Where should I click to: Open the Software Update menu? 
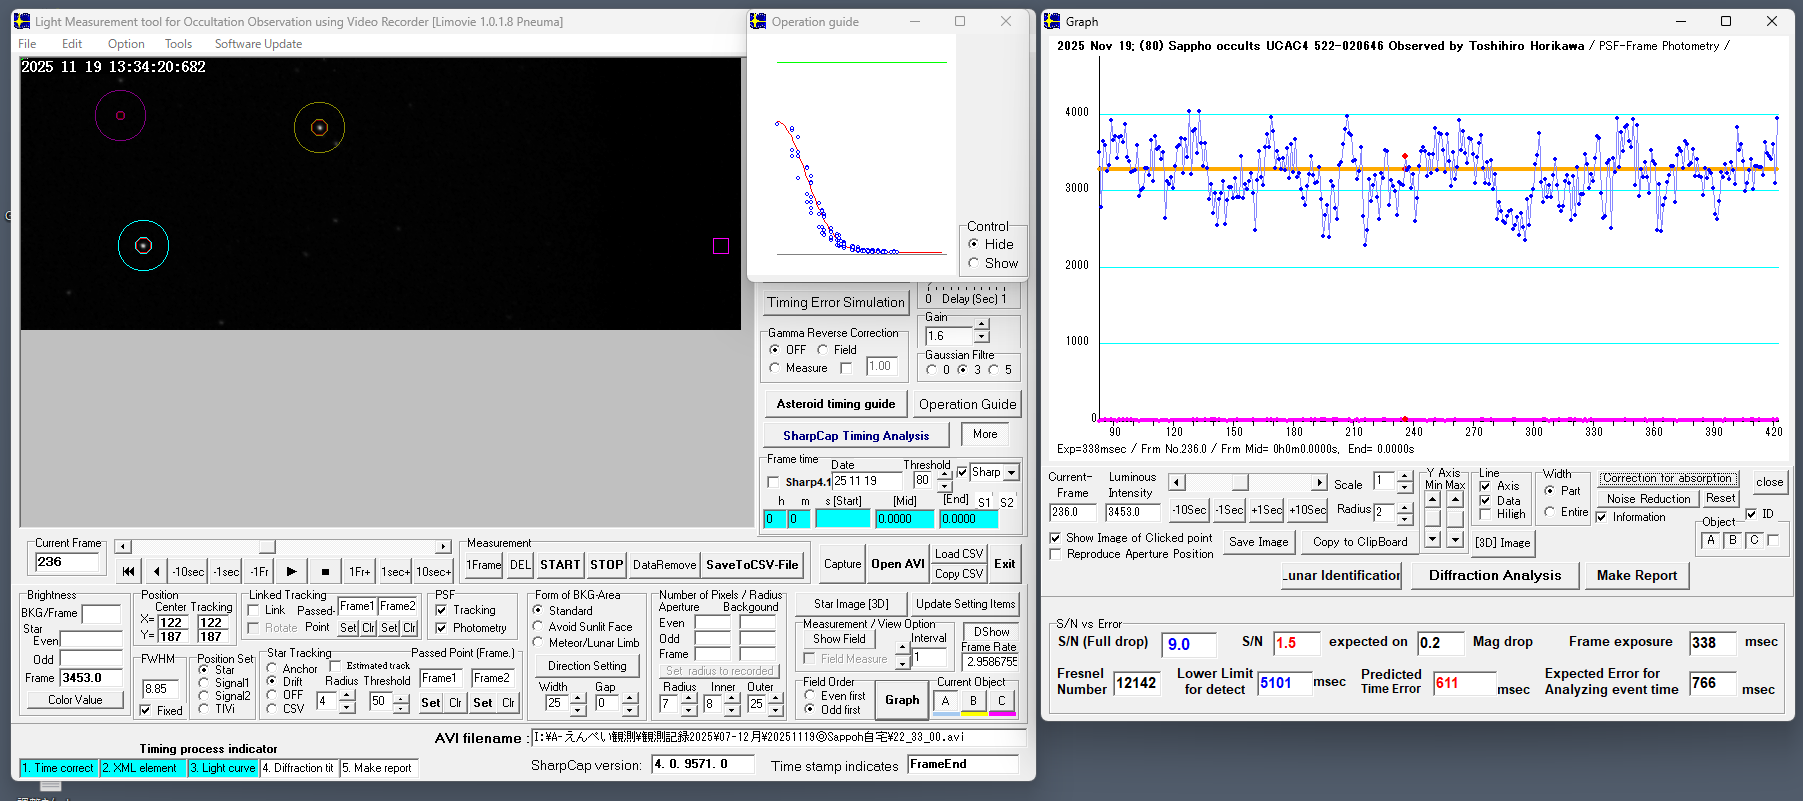[x=258, y=44]
